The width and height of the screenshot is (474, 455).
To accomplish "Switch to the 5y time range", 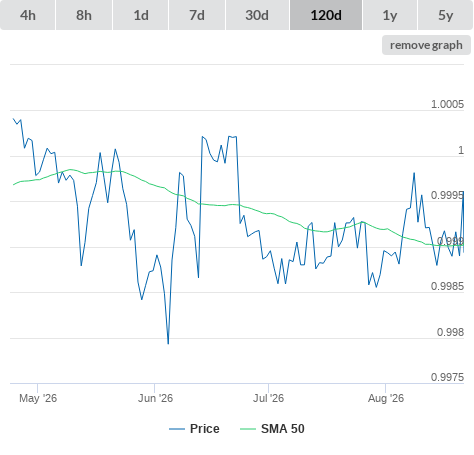I will (445, 15).
